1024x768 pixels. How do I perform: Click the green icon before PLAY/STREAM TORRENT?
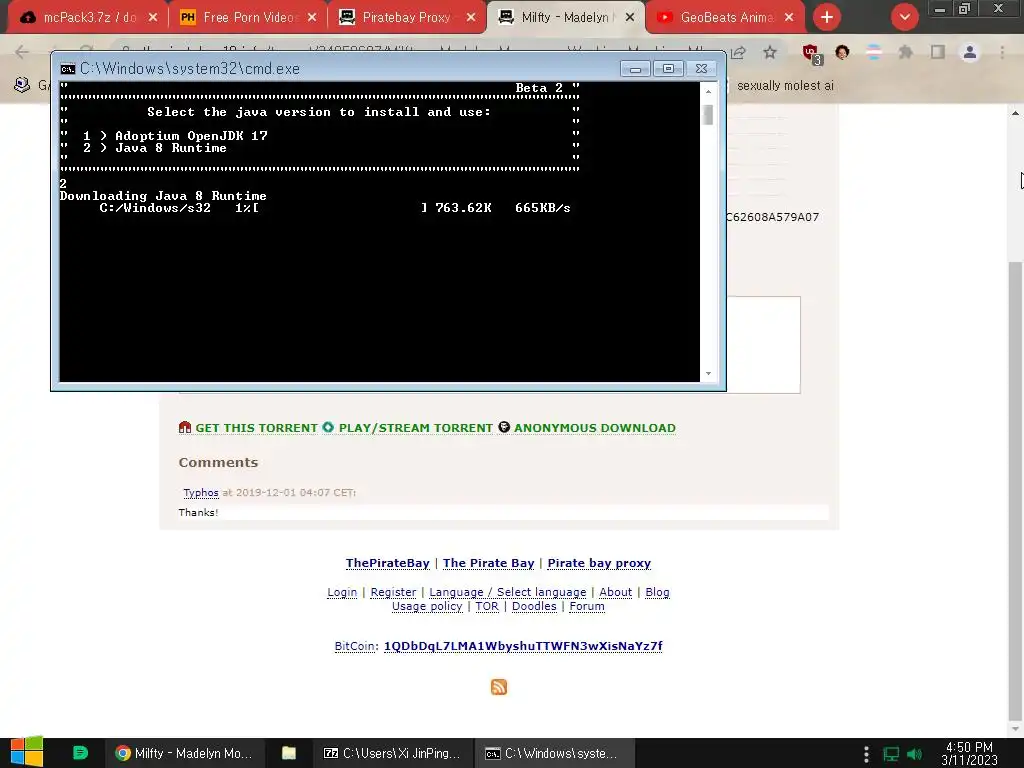point(328,427)
